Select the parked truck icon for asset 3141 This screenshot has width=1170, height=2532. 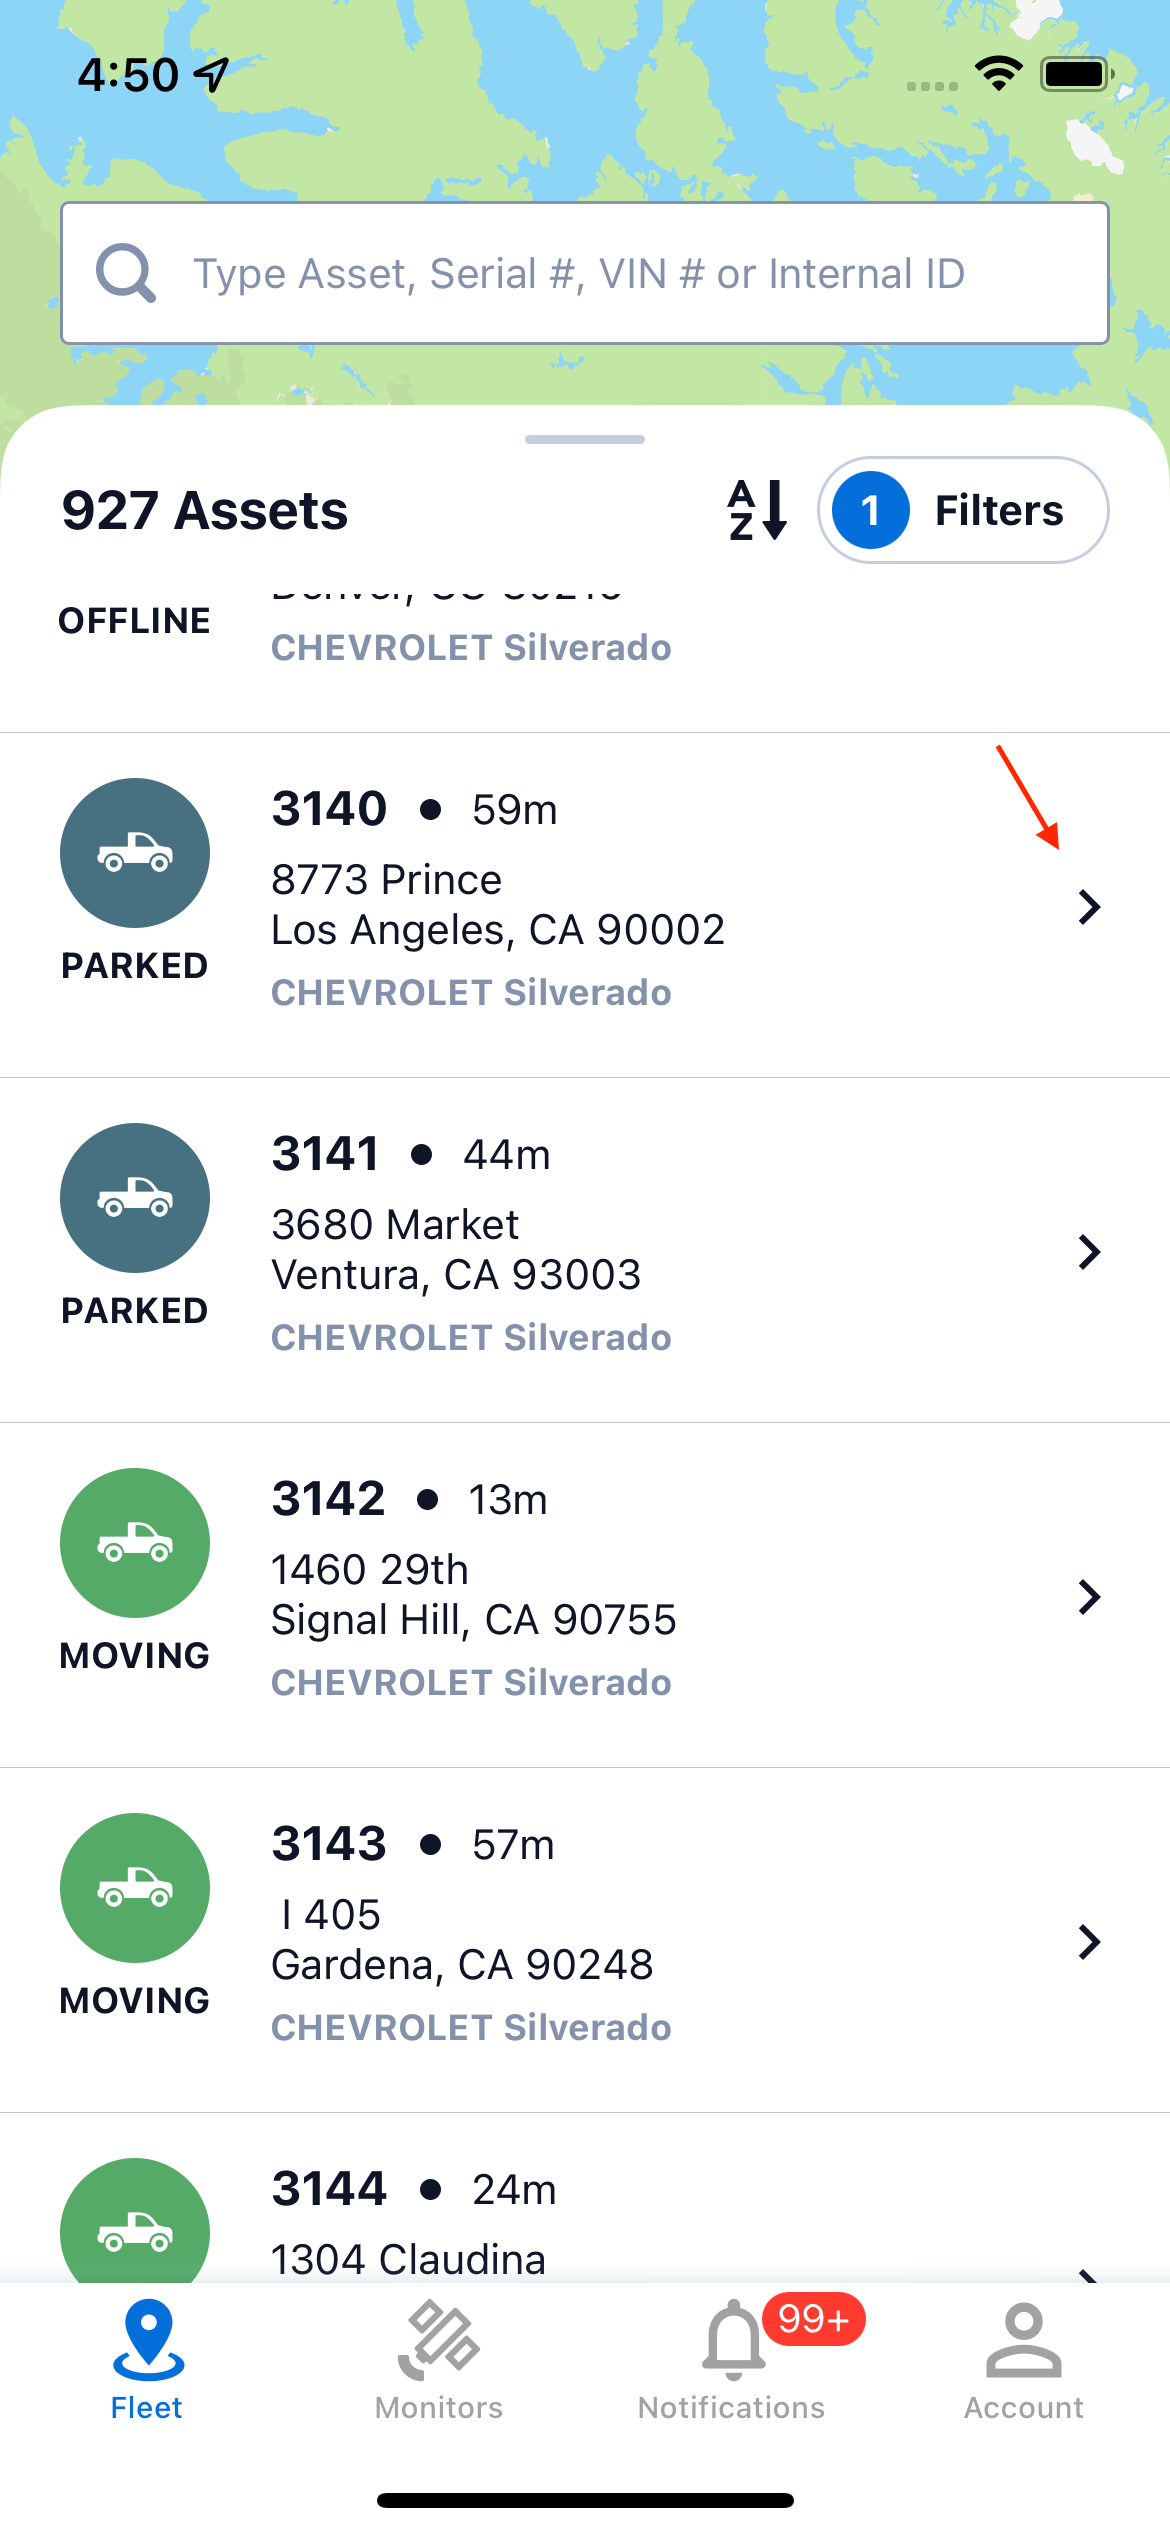tap(135, 1198)
